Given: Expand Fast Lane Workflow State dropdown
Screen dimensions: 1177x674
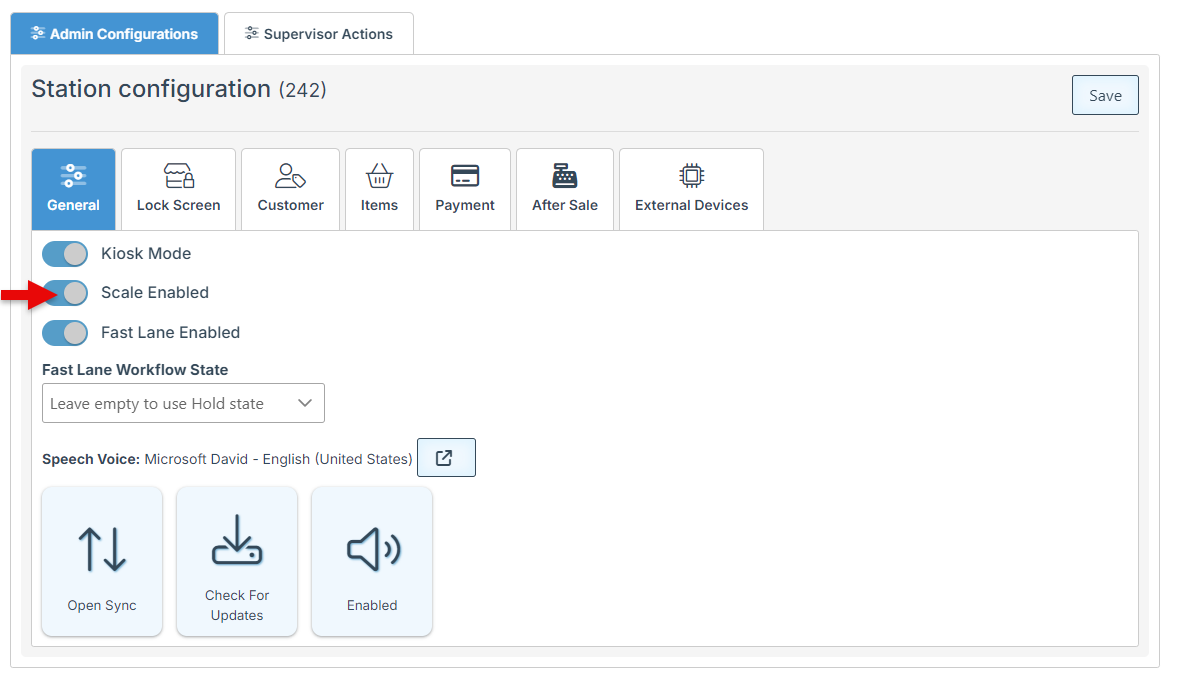Looking at the screenshot, I should pos(183,403).
